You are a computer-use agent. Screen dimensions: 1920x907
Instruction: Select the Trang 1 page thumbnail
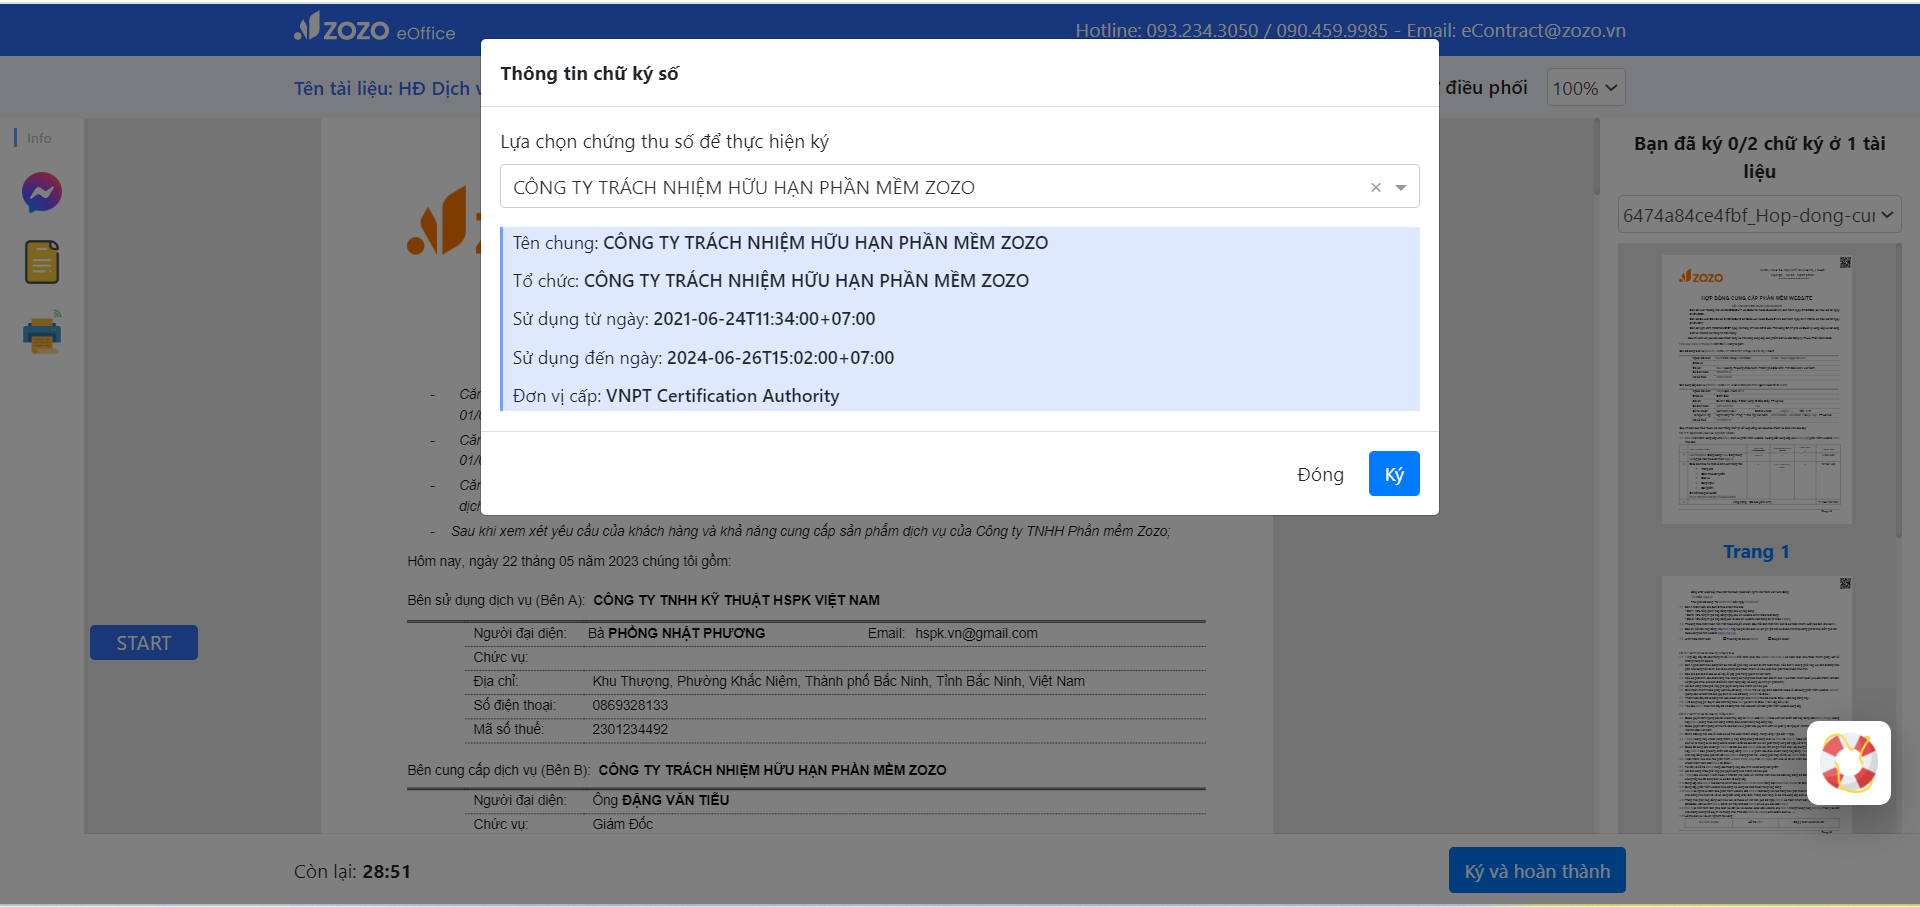click(1757, 389)
